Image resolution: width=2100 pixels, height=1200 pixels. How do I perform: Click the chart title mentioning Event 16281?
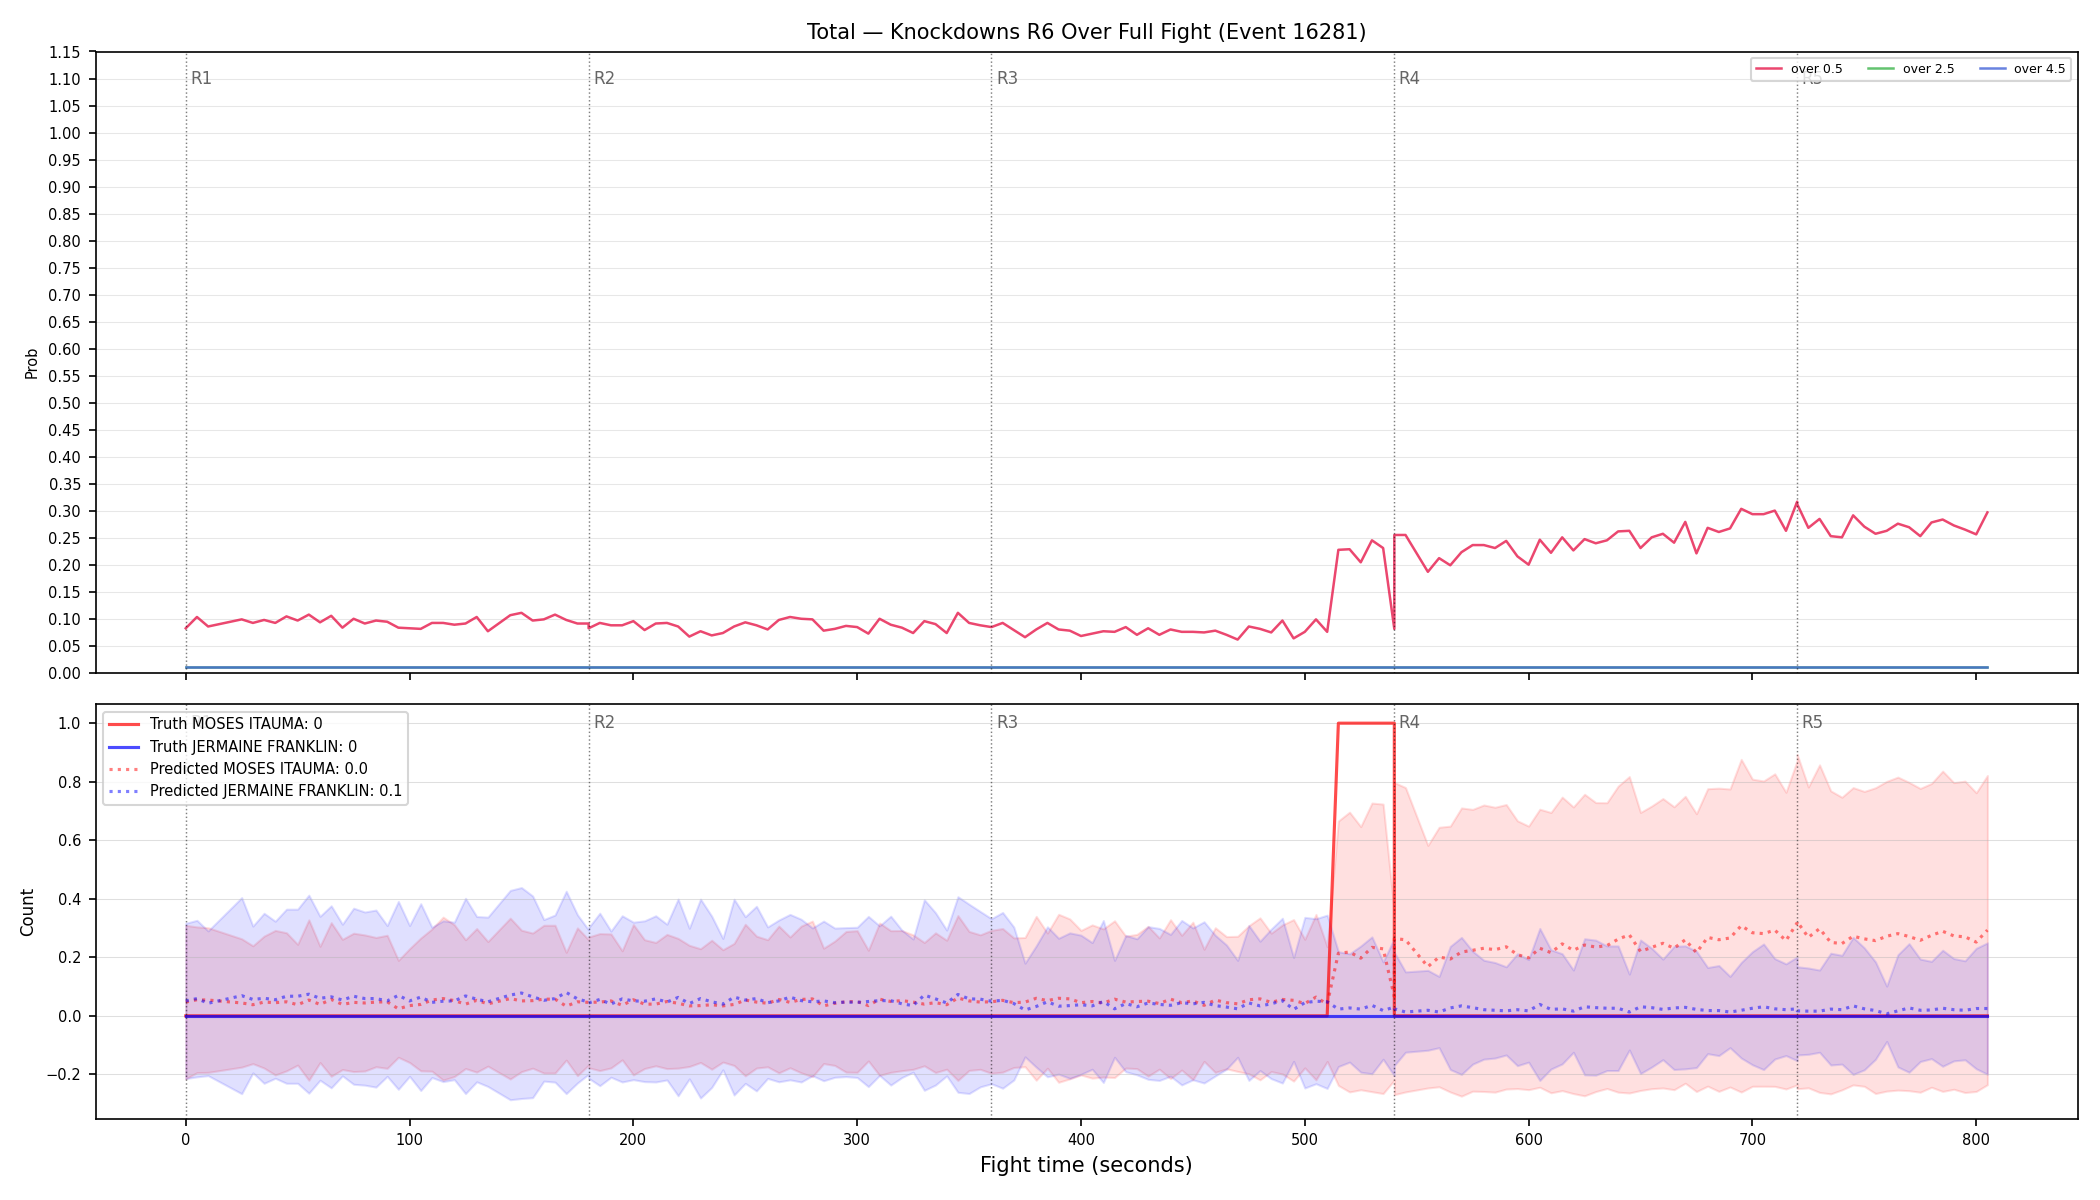[x=1086, y=32]
